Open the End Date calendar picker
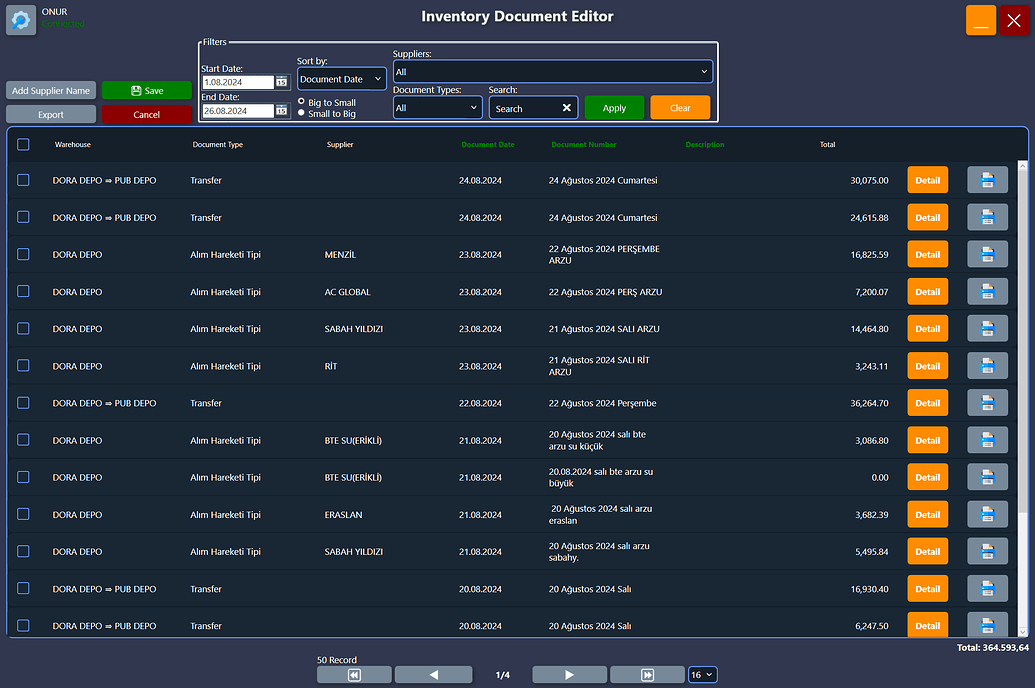The width and height of the screenshot is (1035, 688). (x=281, y=111)
